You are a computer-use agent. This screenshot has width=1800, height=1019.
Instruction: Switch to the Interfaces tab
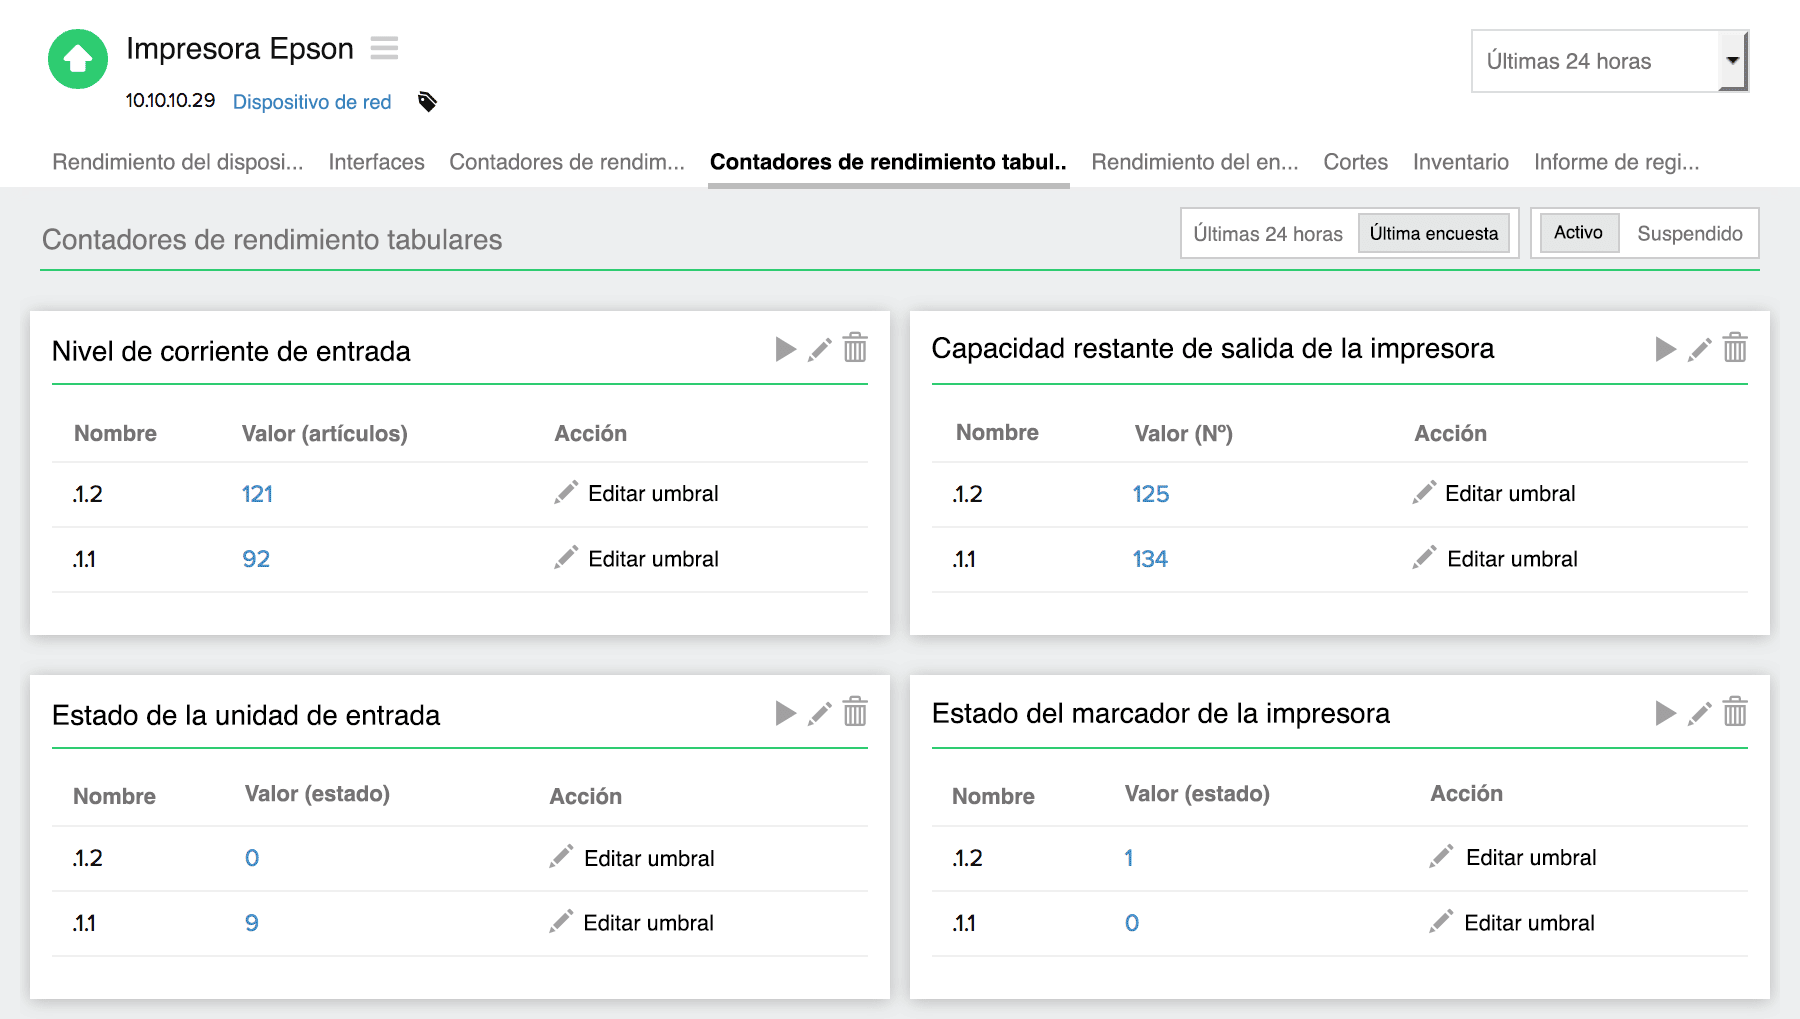pyautogui.click(x=376, y=161)
